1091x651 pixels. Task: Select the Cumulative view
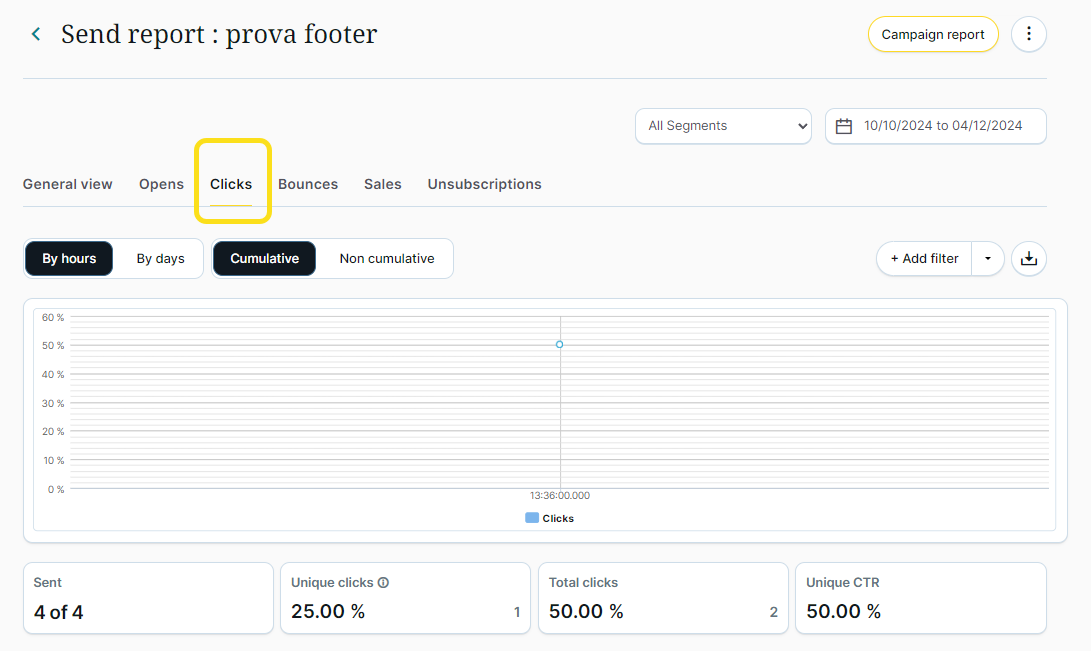tap(264, 259)
